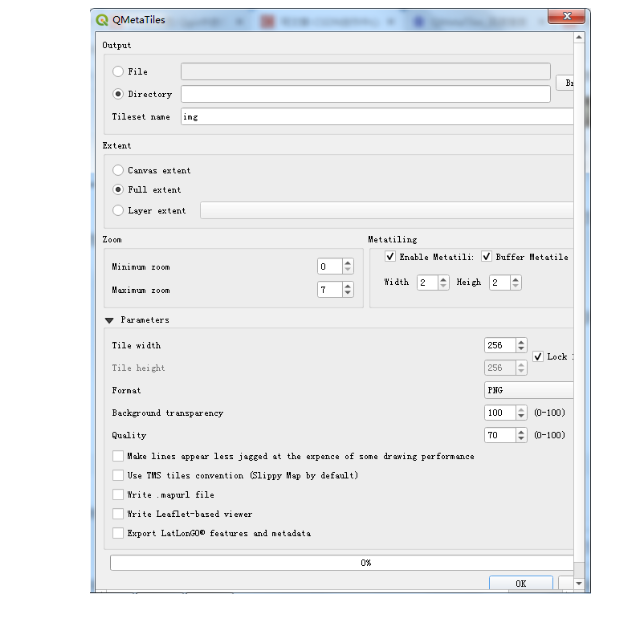This screenshot has width=627, height=617.
Task: Enable Write Leaflet-based viewer checkbox
Action: tap(118, 513)
